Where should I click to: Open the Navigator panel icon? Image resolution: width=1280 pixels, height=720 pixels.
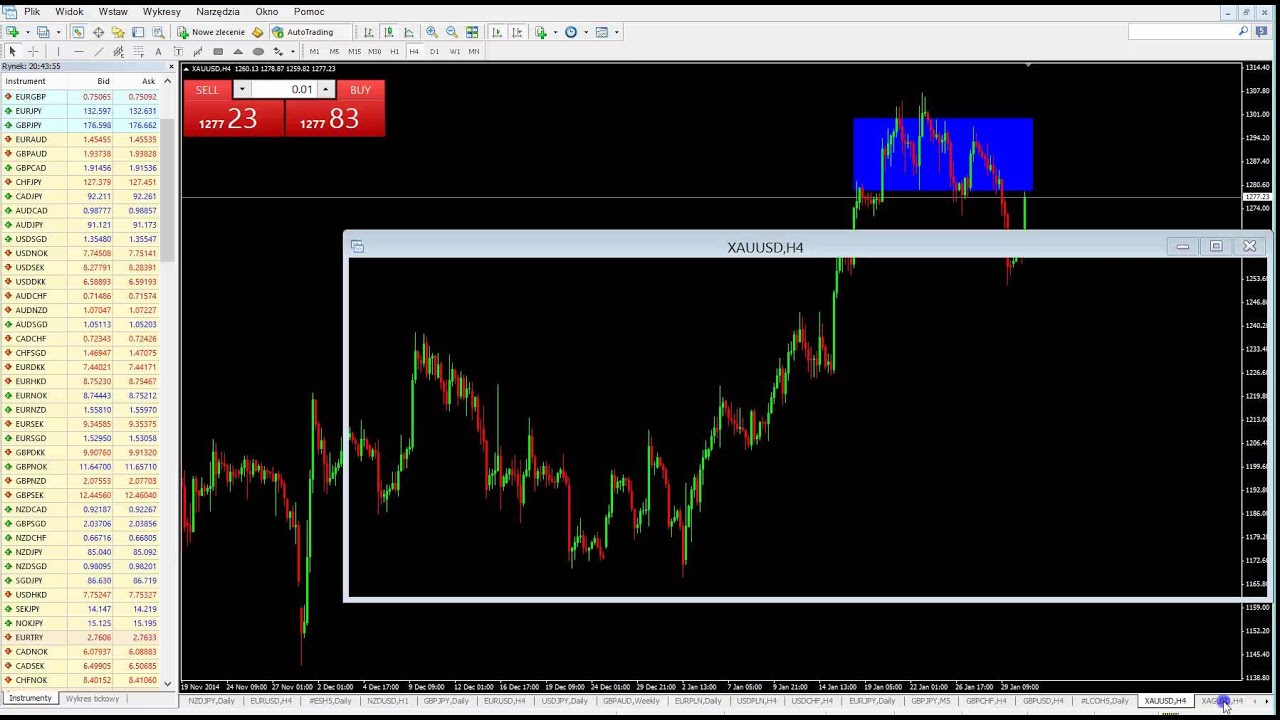point(118,32)
